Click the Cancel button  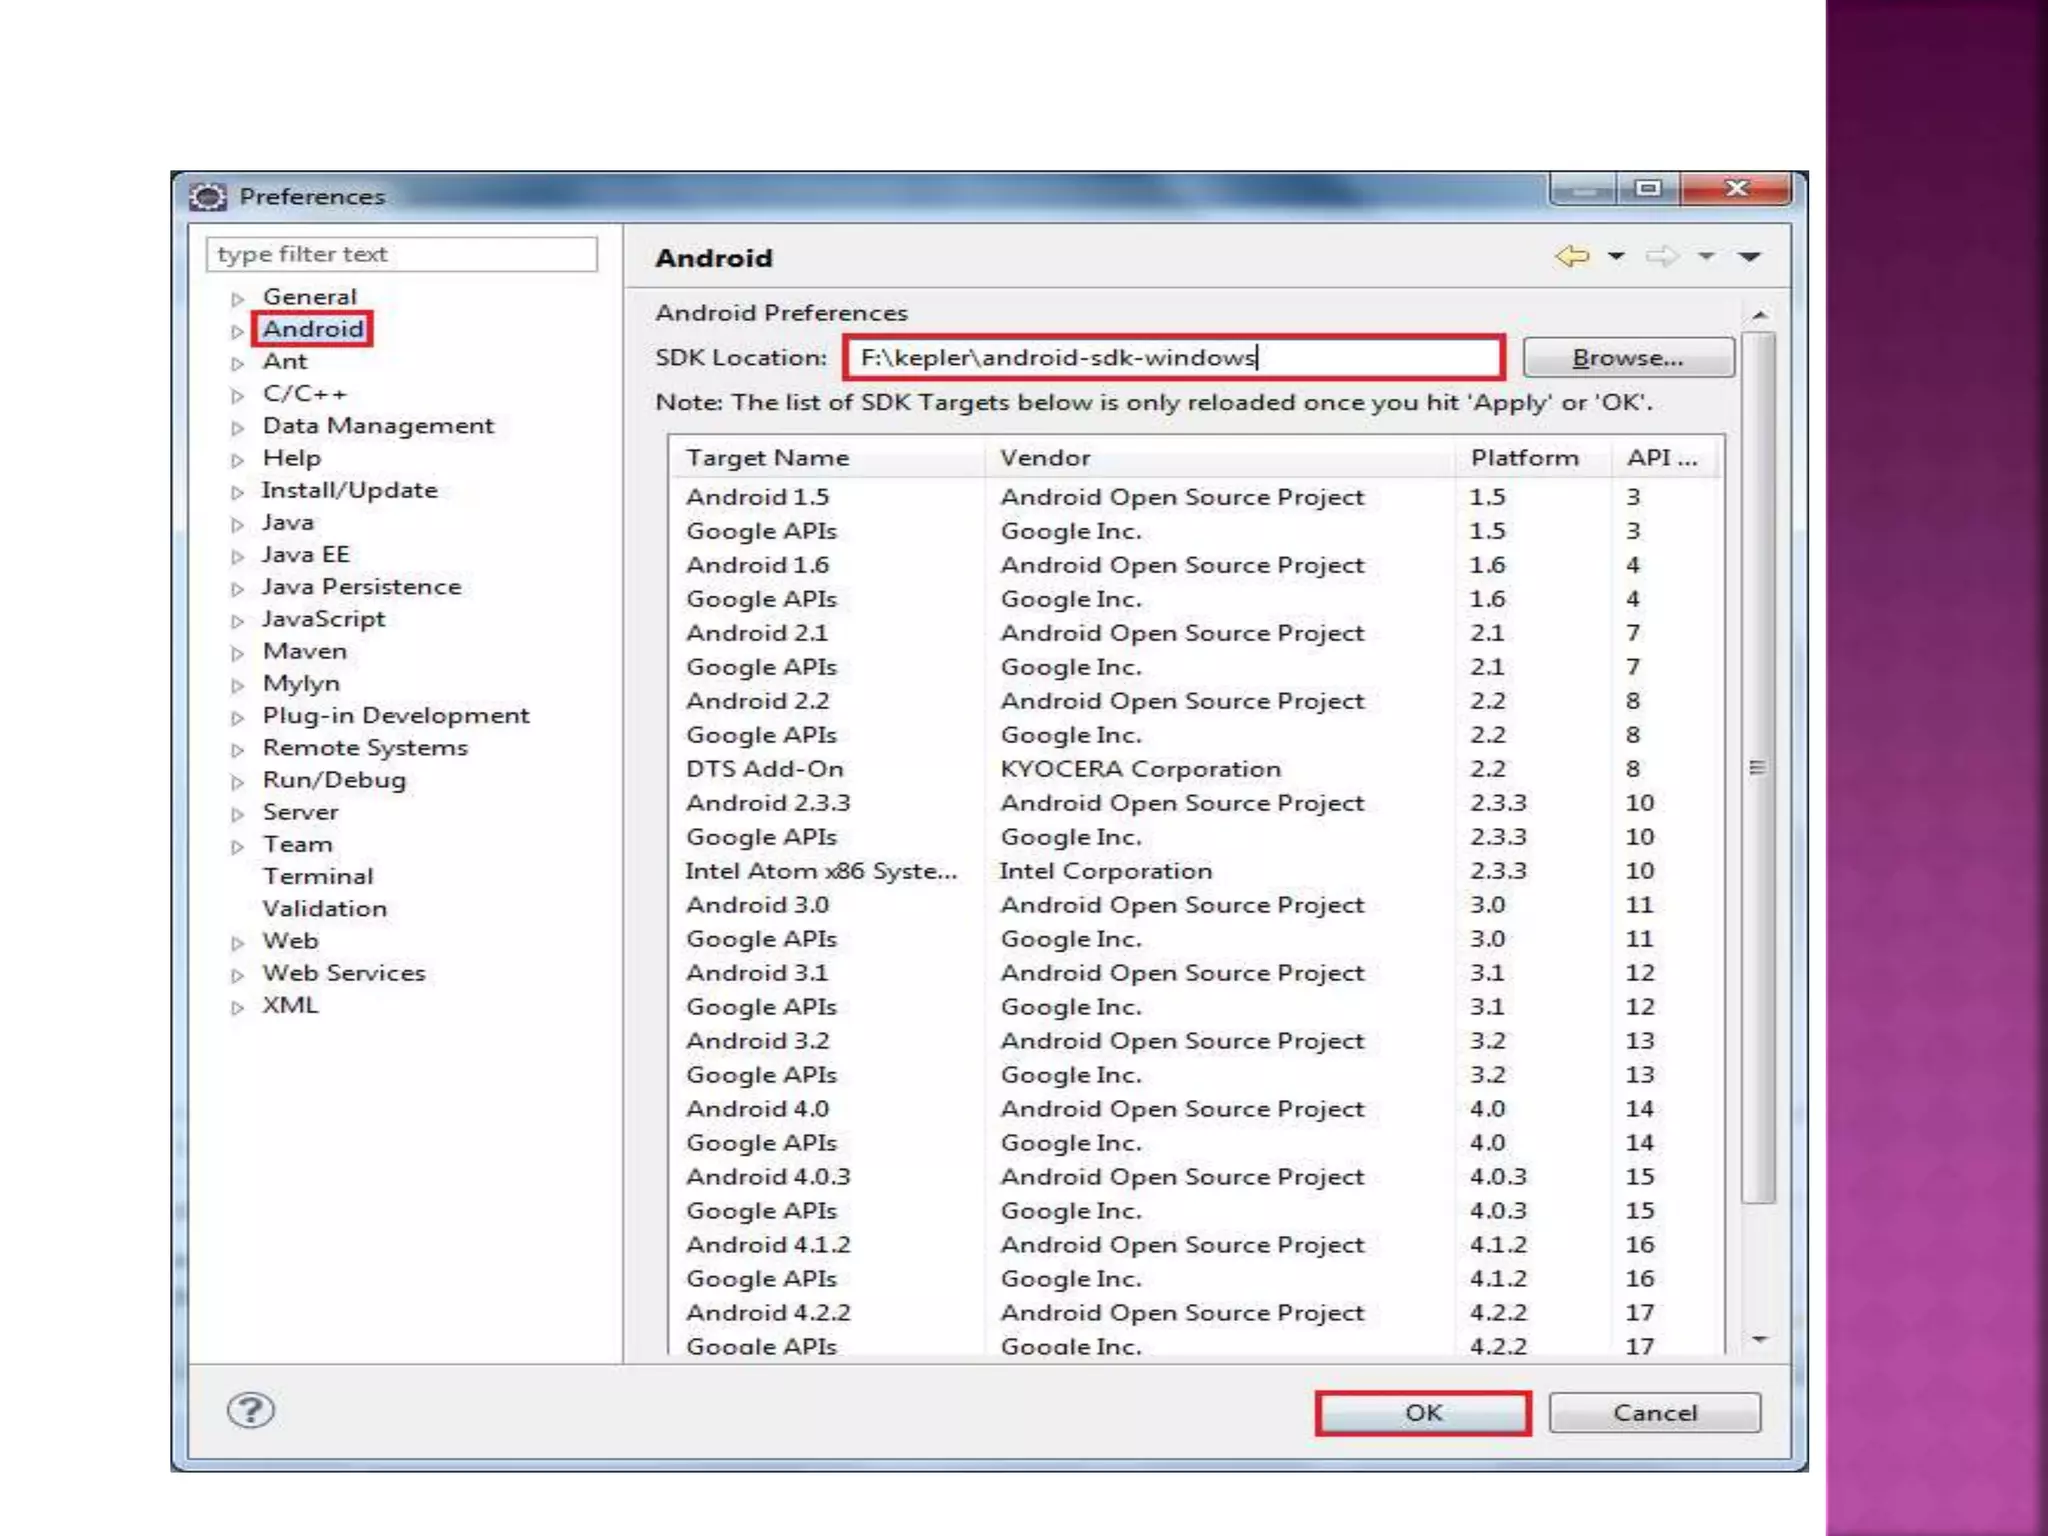(x=1655, y=1413)
